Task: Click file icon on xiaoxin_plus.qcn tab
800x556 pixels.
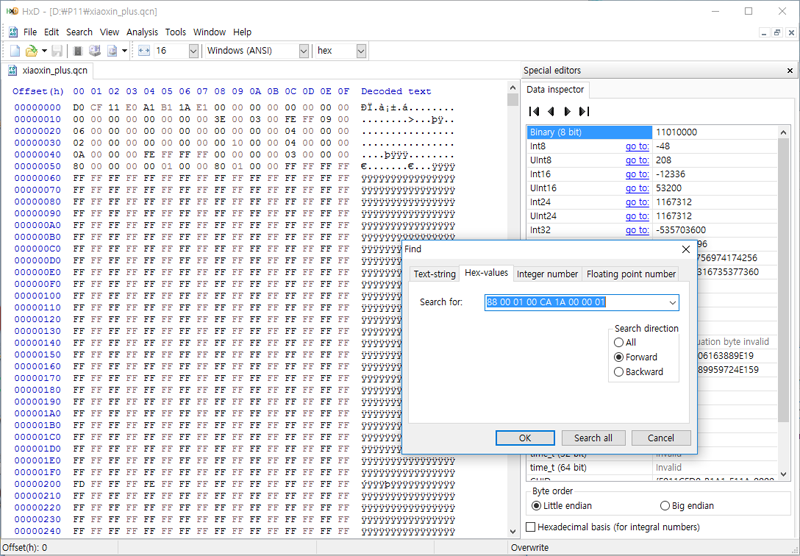Action: 13,70
